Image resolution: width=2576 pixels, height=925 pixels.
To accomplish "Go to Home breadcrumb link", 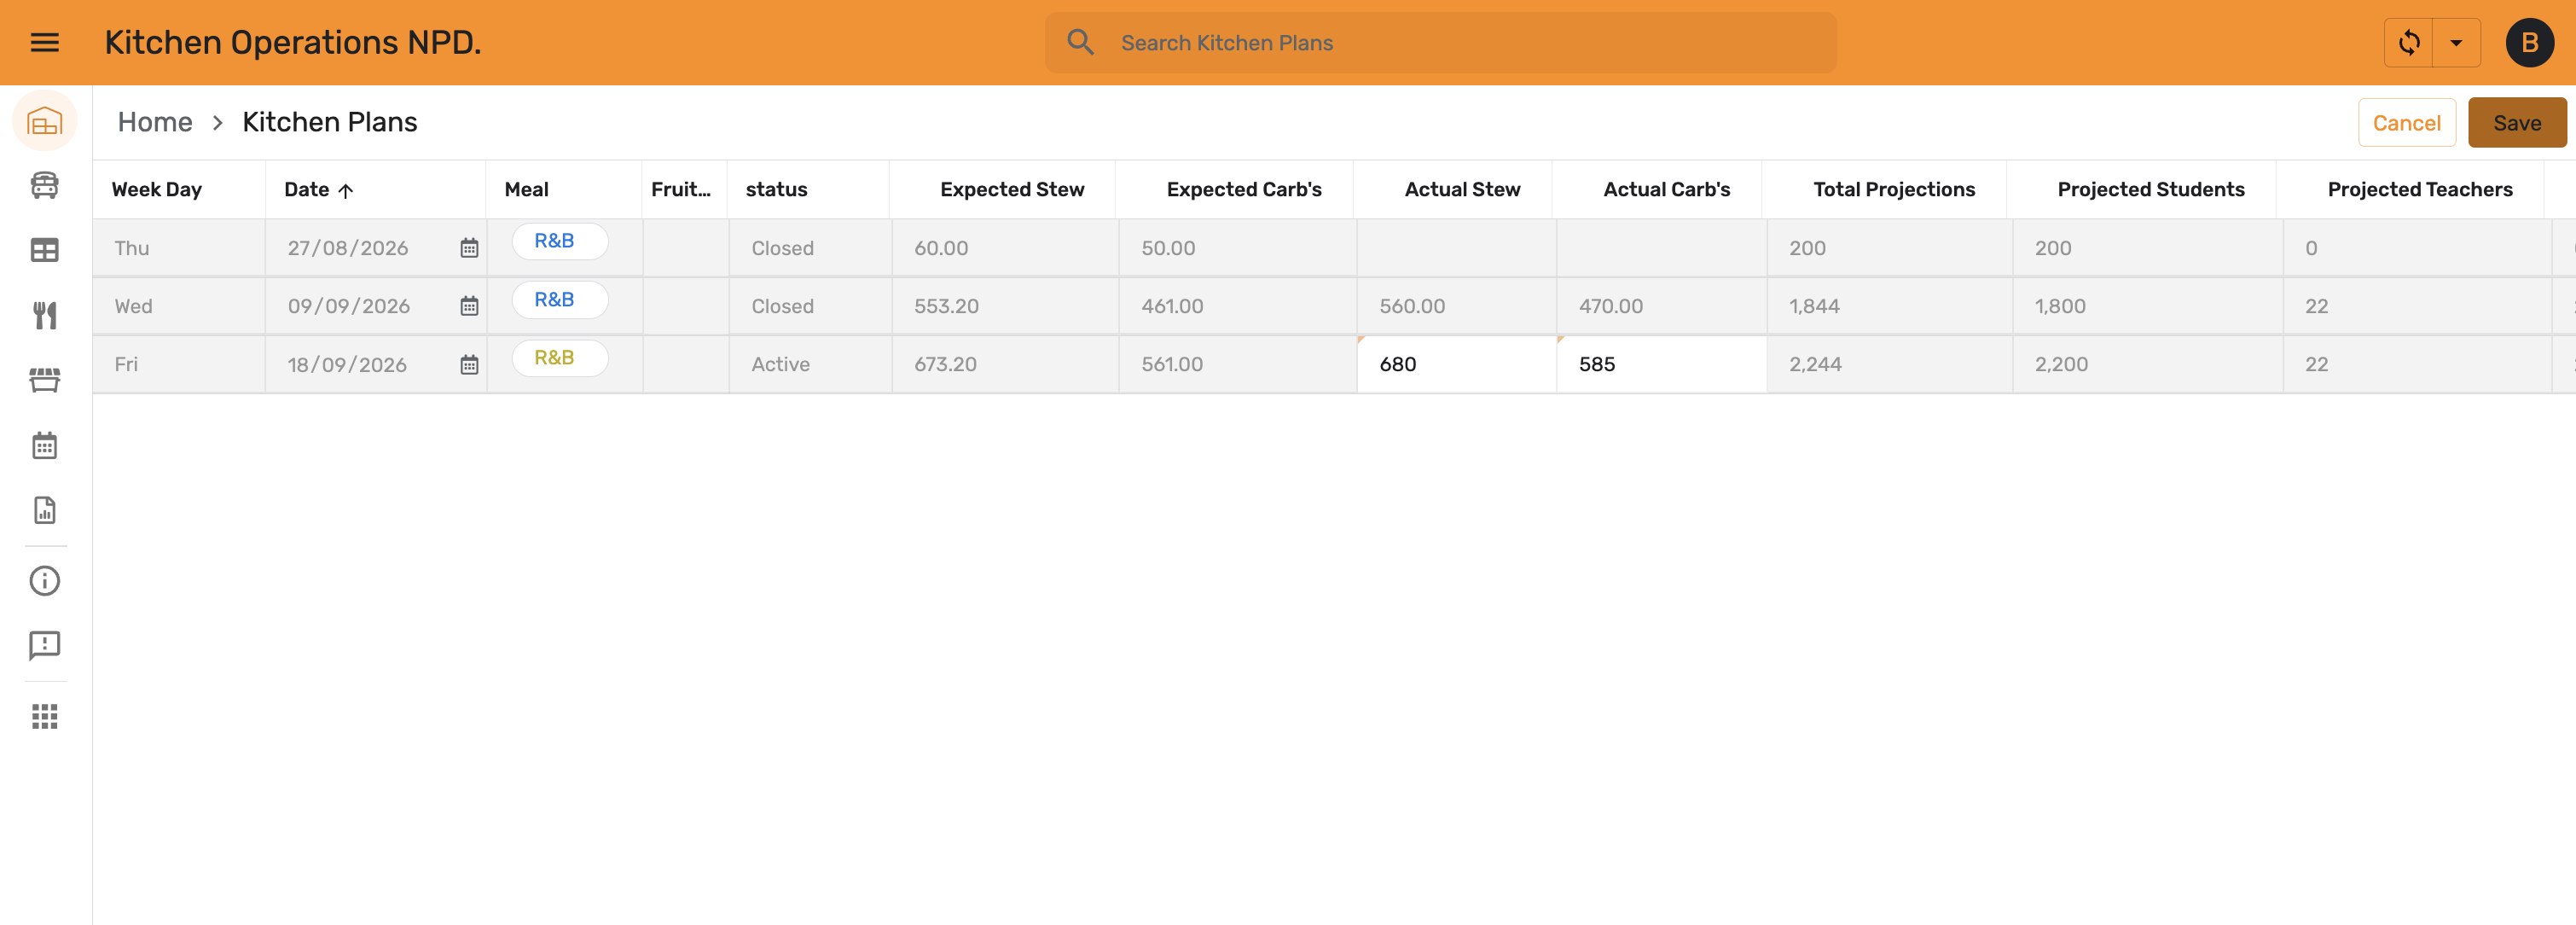I will tap(155, 122).
